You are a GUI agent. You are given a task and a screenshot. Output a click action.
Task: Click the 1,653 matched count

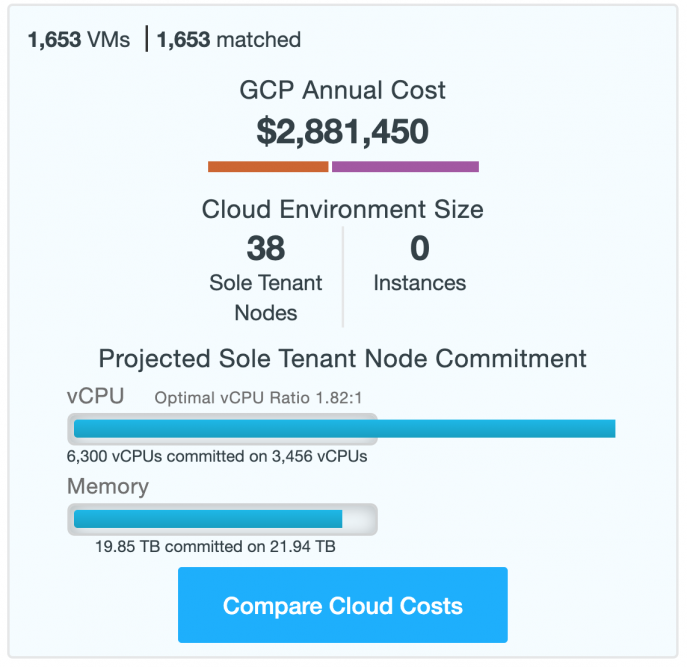point(229,40)
